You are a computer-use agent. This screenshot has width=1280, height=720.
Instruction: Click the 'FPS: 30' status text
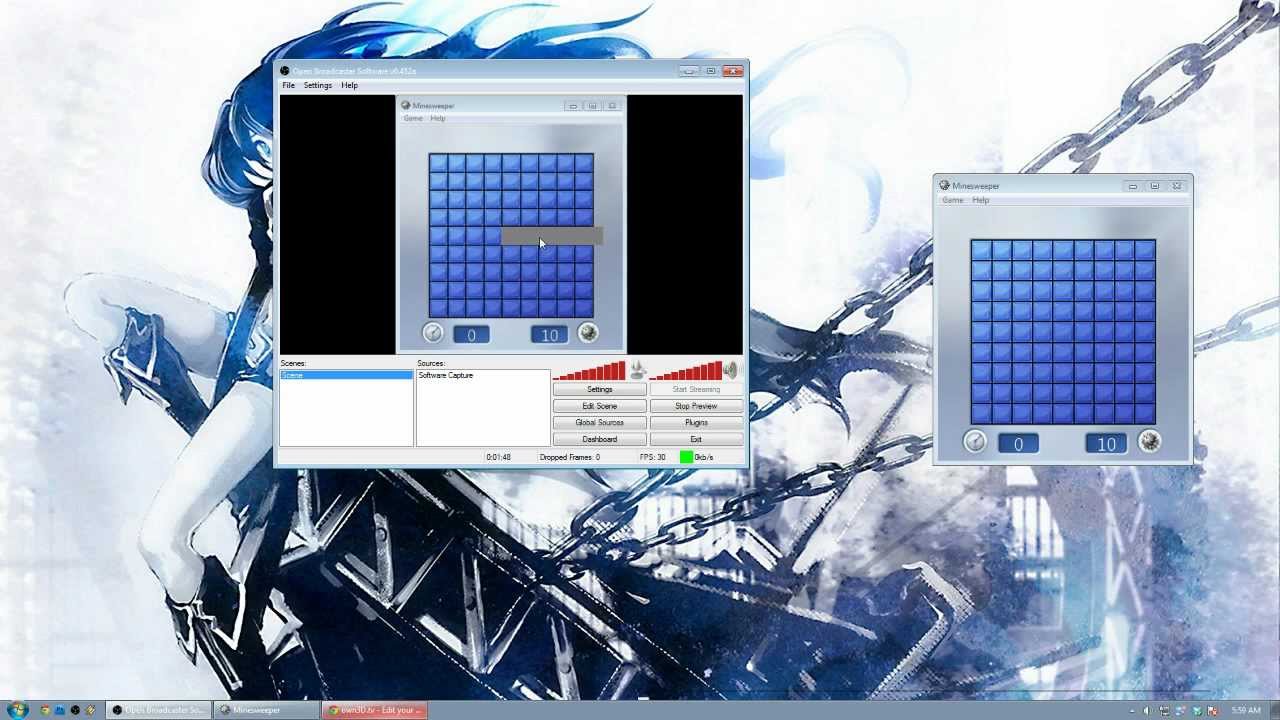tap(653, 457)
